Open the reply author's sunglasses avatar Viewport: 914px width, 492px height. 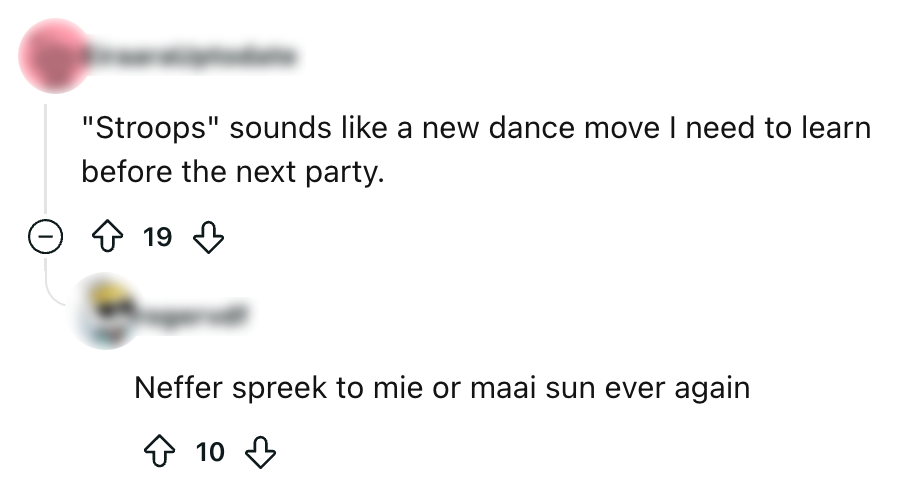110,310
